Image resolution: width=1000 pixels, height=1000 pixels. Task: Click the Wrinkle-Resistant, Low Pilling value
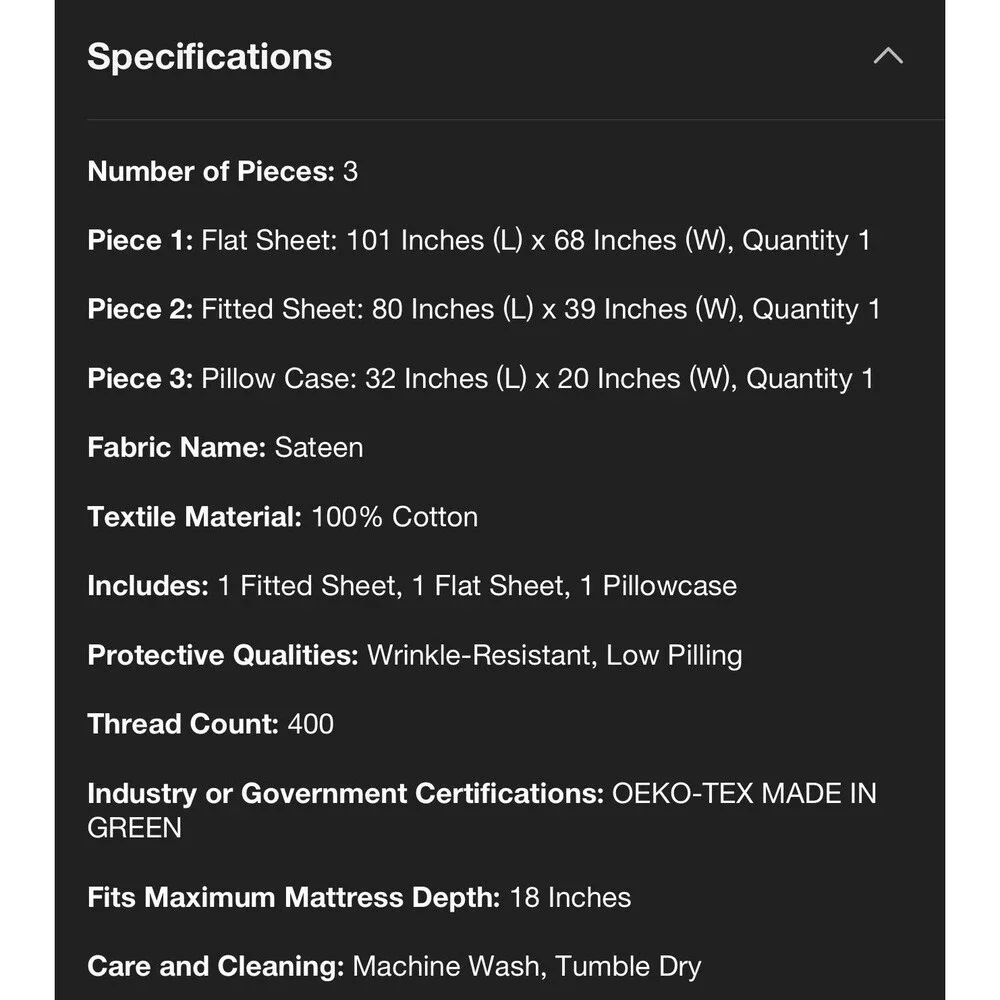pos(555,656)
